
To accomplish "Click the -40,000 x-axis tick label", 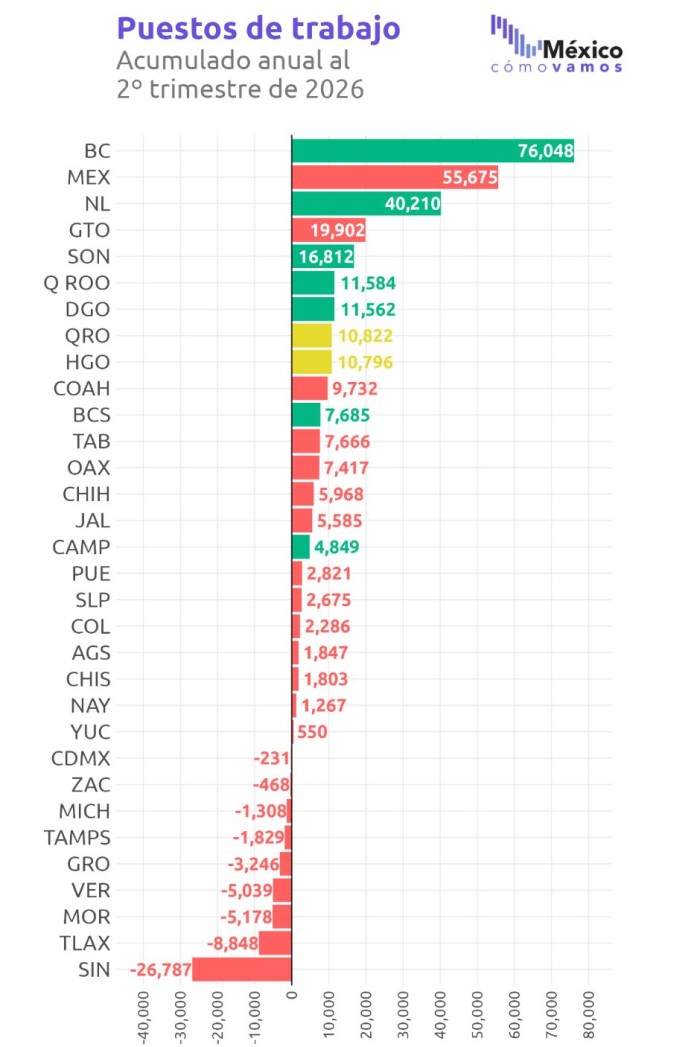I will [x=143, y=1017].
